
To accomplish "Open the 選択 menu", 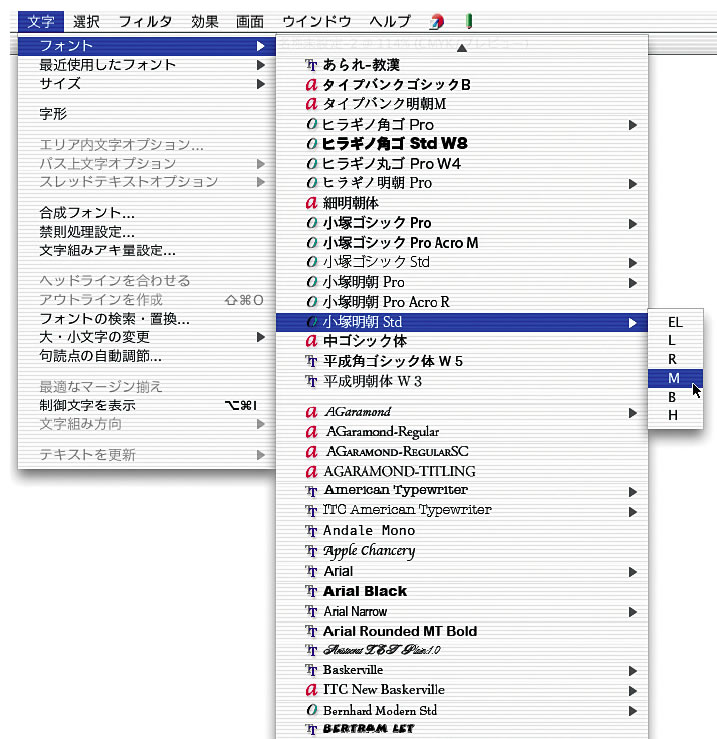I will (86, 22).
